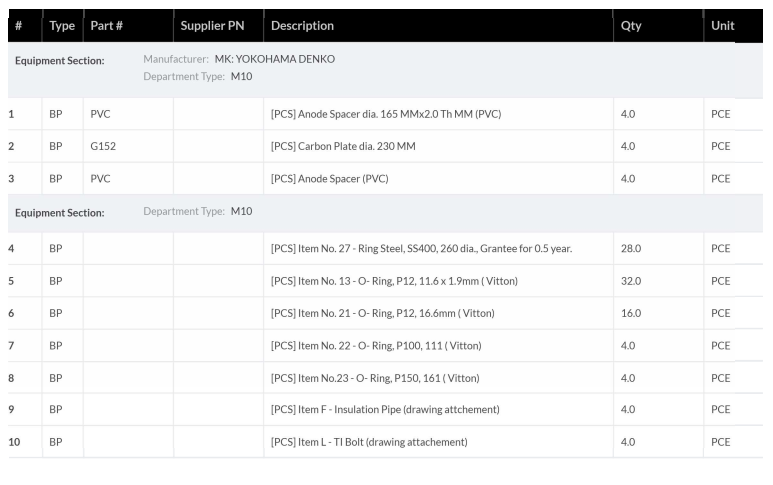Select the Supplier PN column header

pos(212,26)
